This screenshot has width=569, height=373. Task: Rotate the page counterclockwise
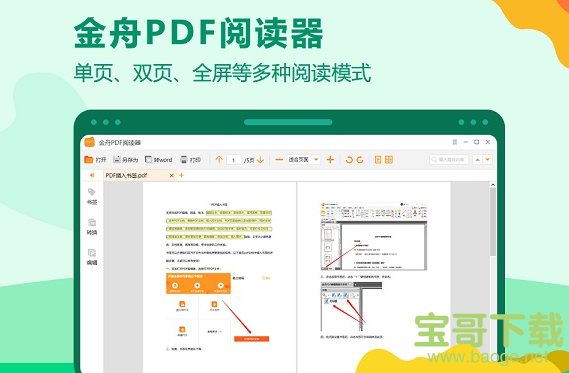click(349, 160)
